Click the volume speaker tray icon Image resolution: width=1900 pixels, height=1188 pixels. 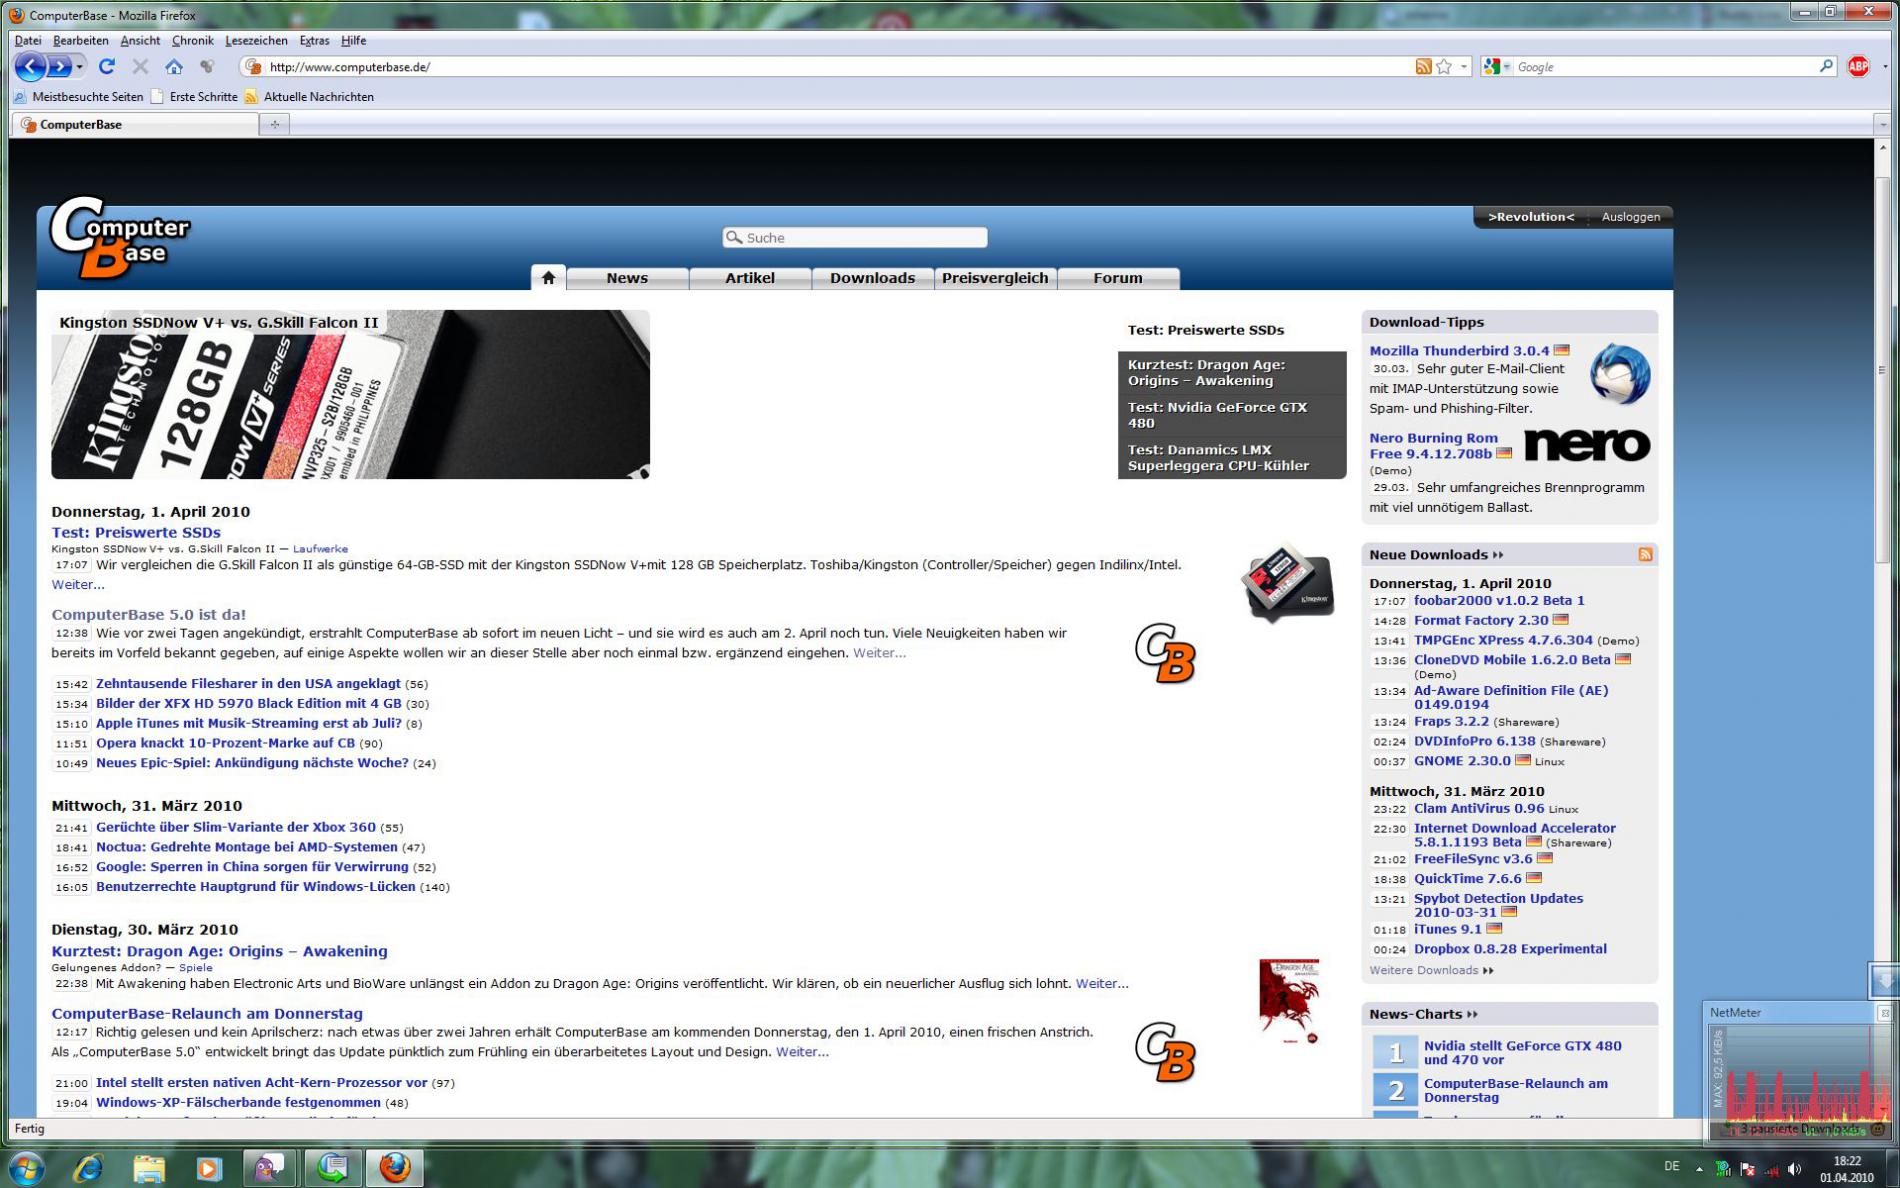1795,1169
